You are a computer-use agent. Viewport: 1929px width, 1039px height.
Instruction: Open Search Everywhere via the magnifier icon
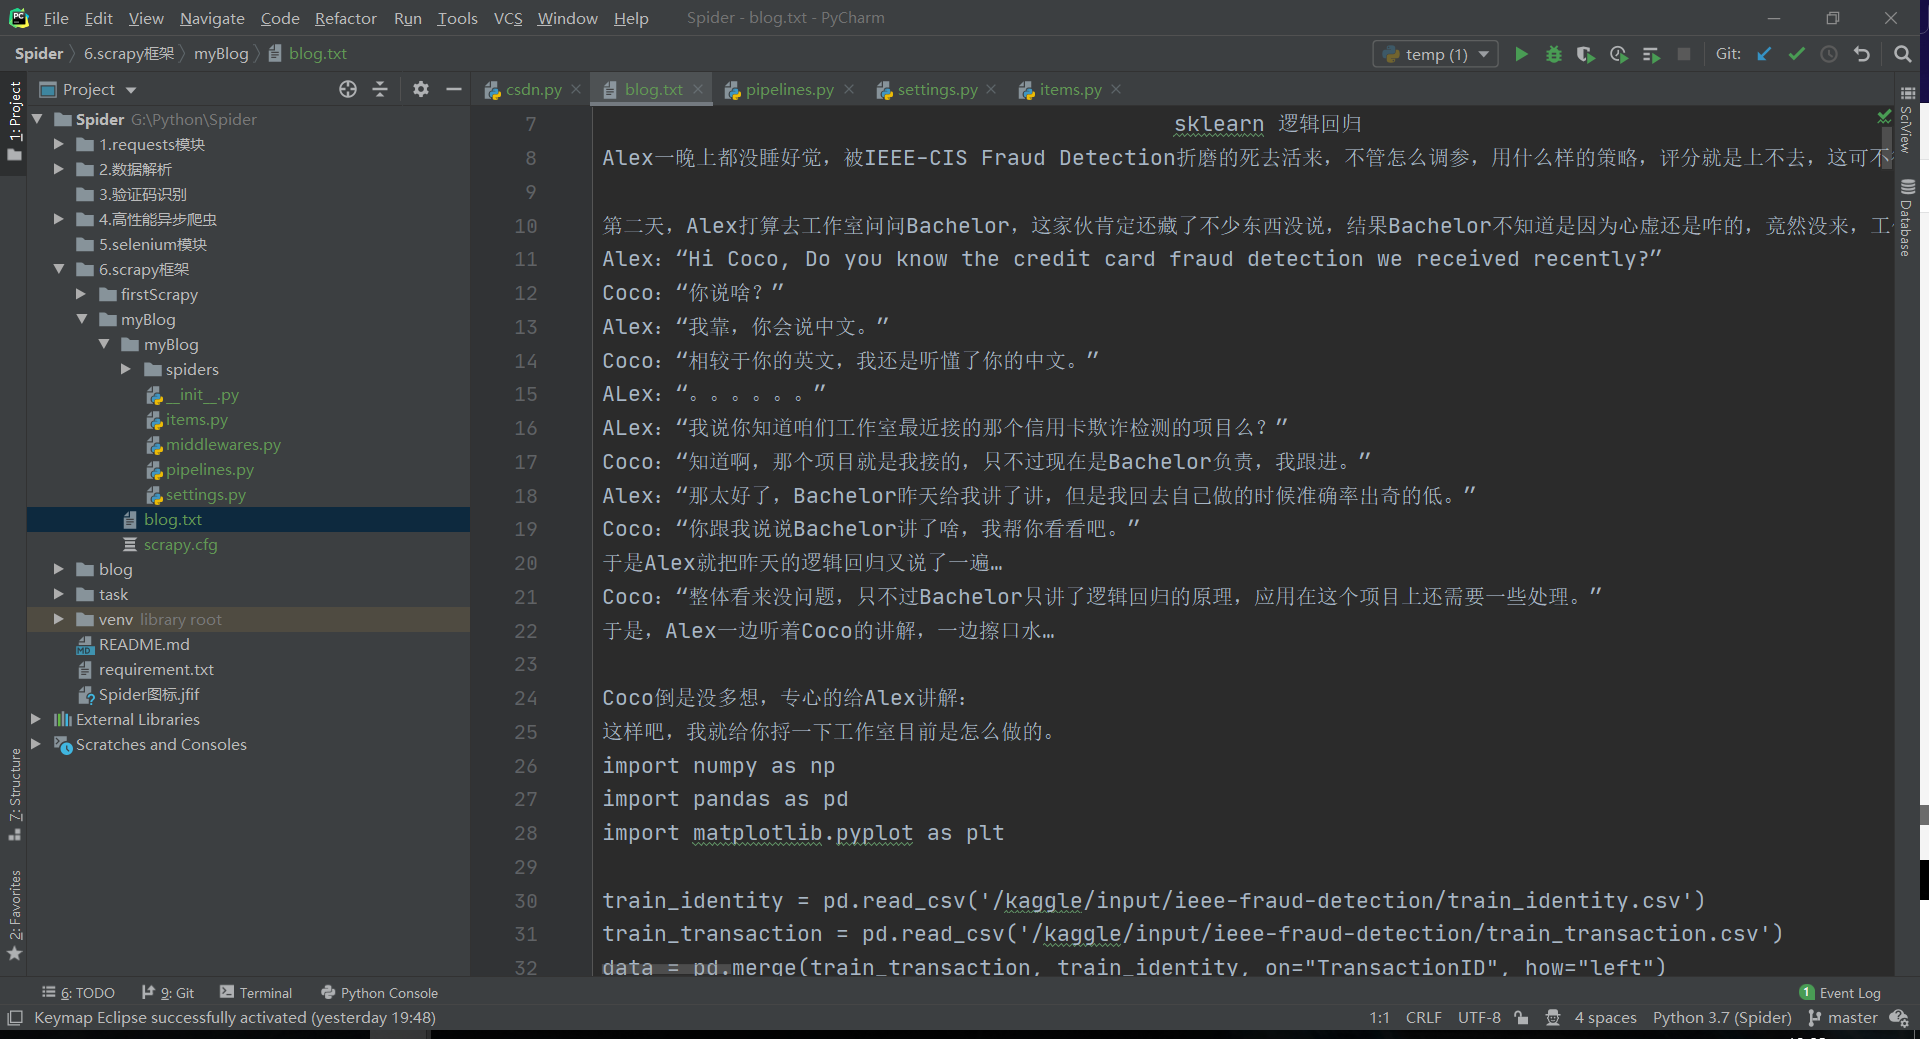(1903, 54)
